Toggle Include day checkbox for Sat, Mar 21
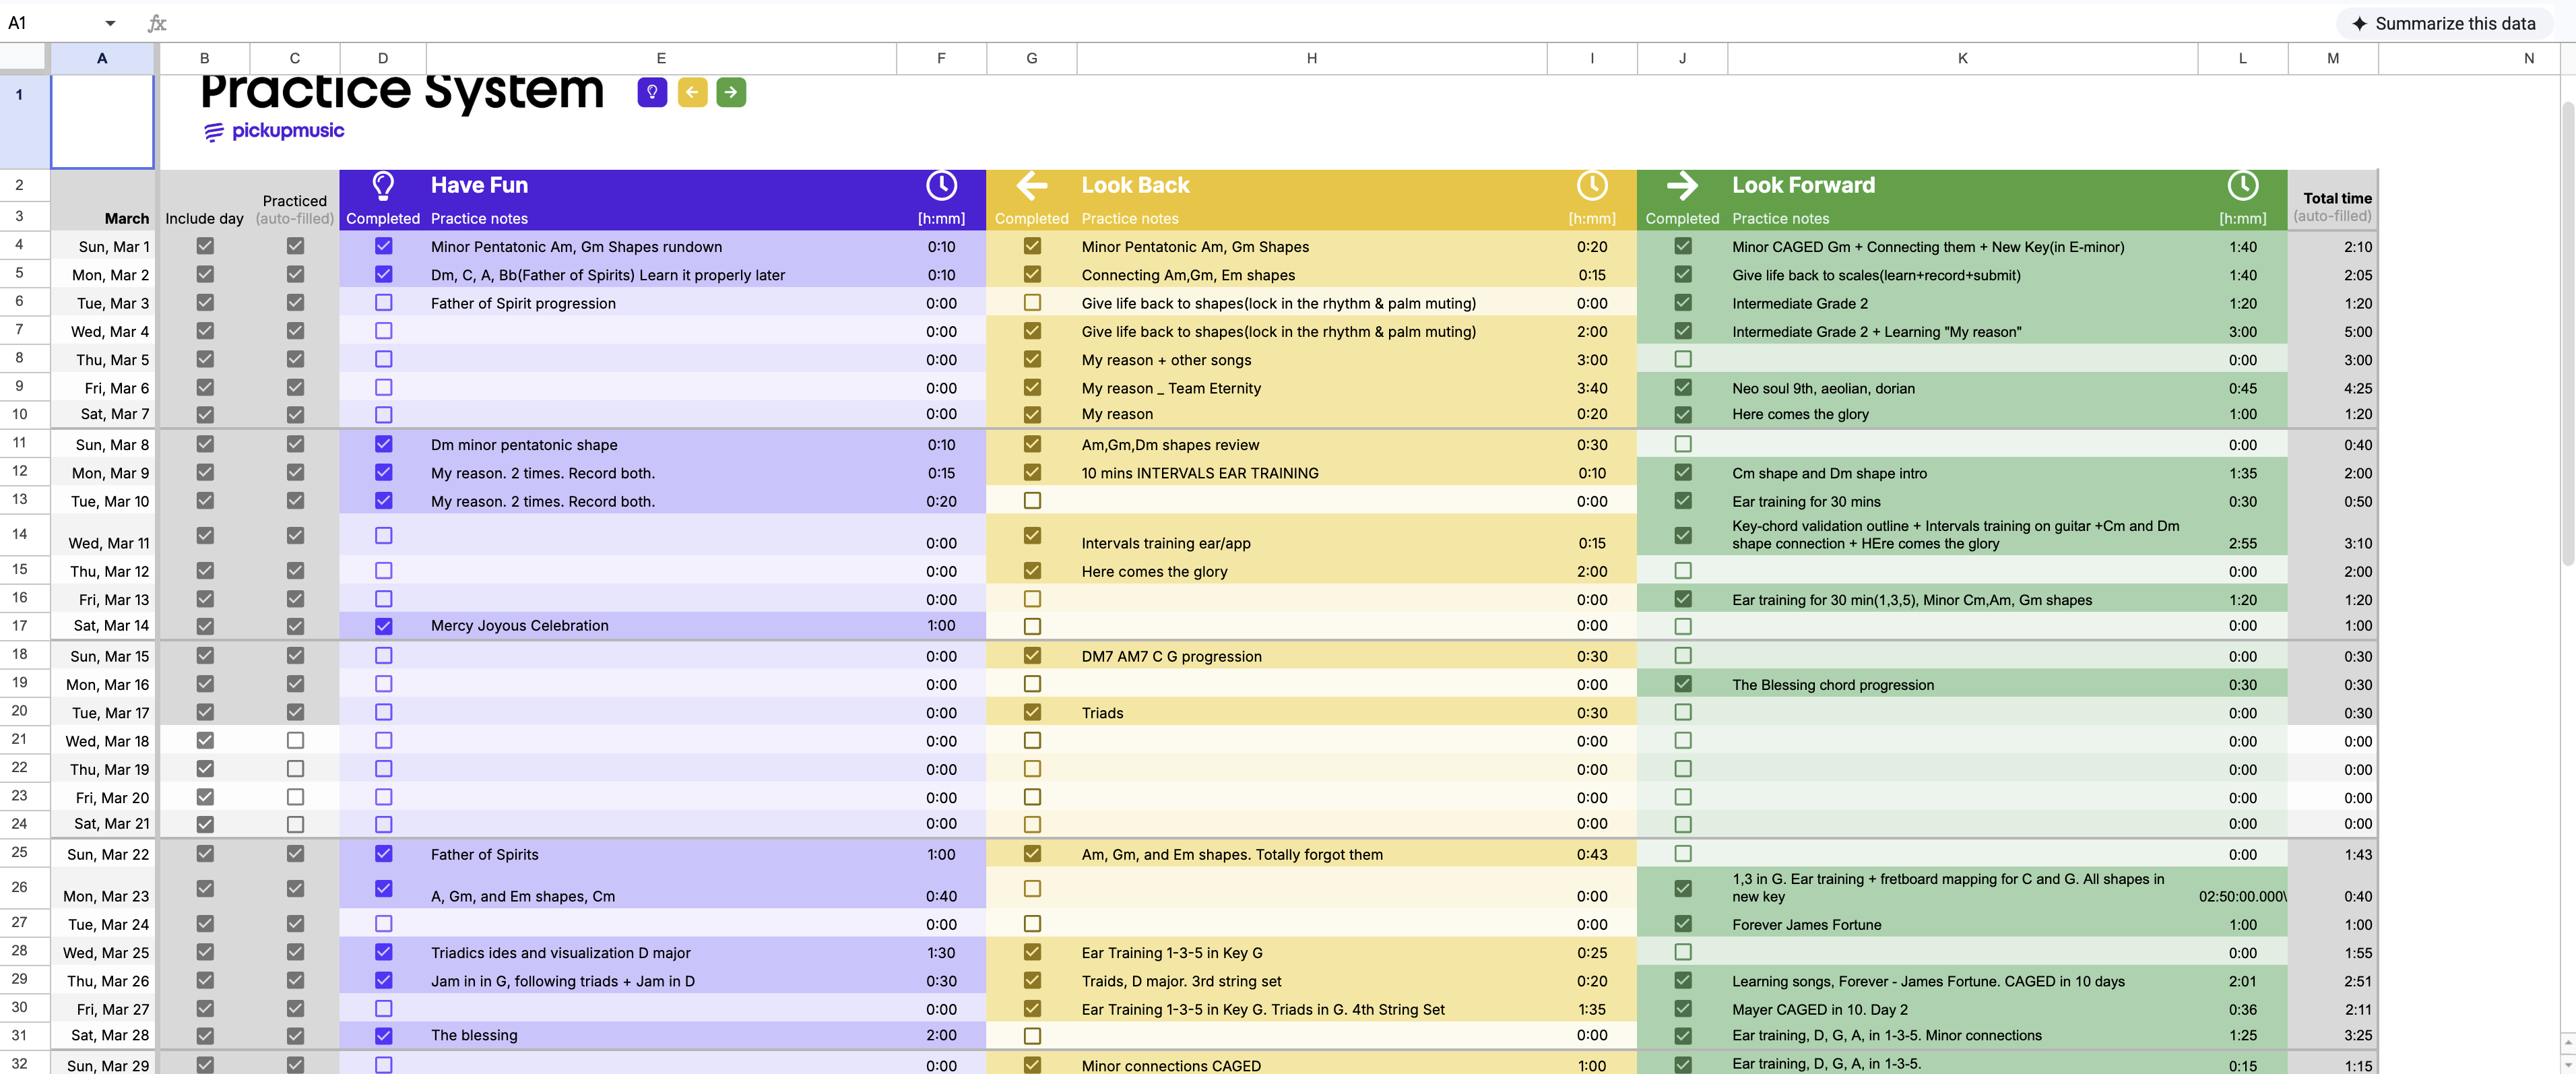This screenshot has width=2576, height=1074. click(205, 824)
